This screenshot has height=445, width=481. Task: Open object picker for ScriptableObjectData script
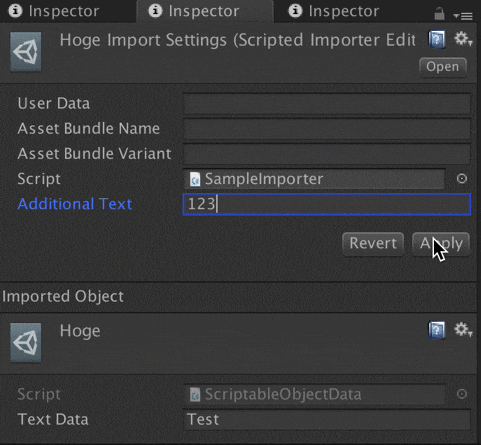pos(462,394)
